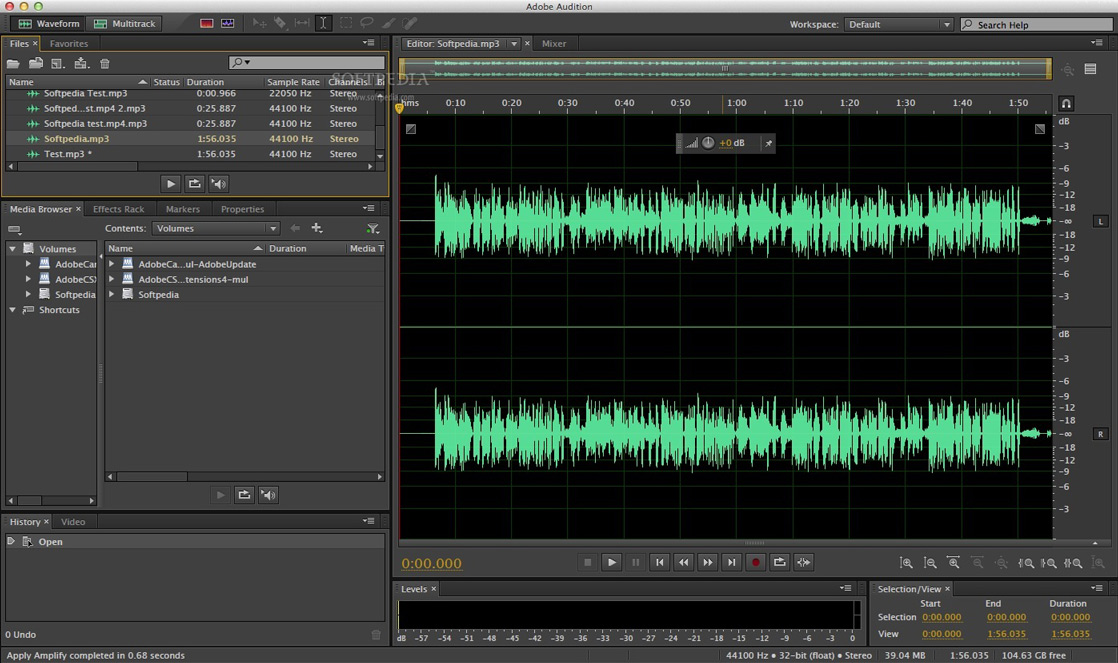
Task: Select Softpedia Test.mp3 in Files list
Action: [x=192, y=93]
